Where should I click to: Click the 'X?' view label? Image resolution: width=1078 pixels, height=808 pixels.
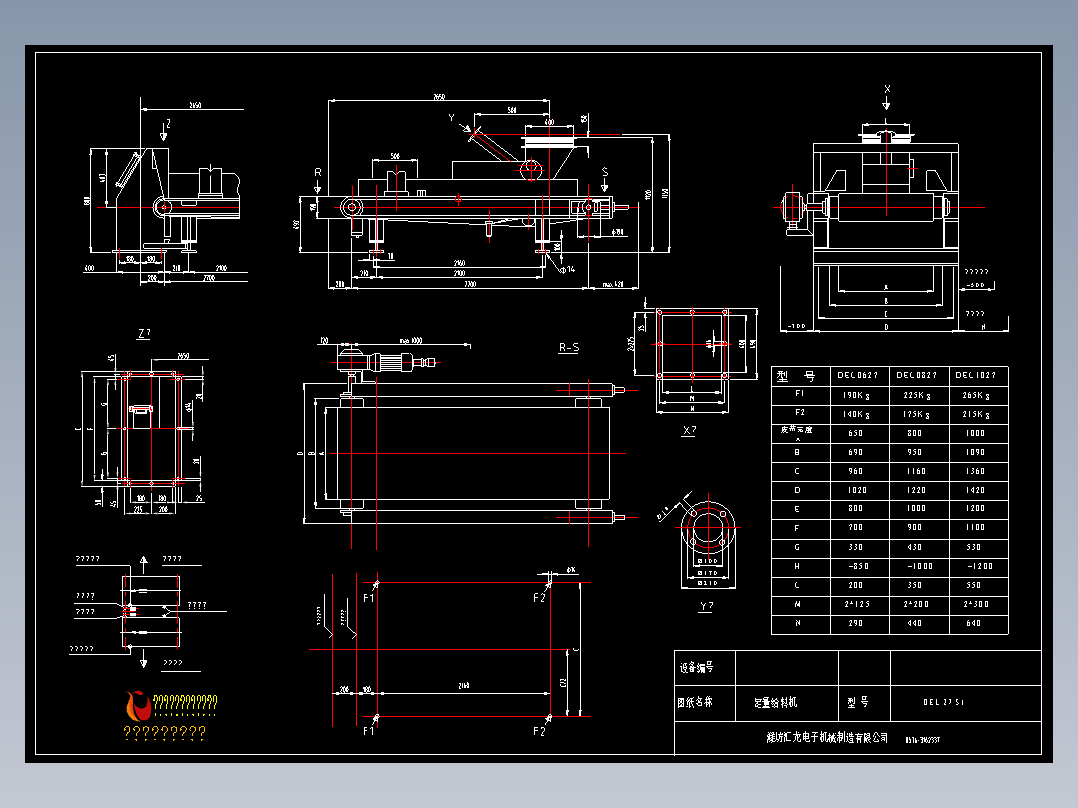coord(689,431)
